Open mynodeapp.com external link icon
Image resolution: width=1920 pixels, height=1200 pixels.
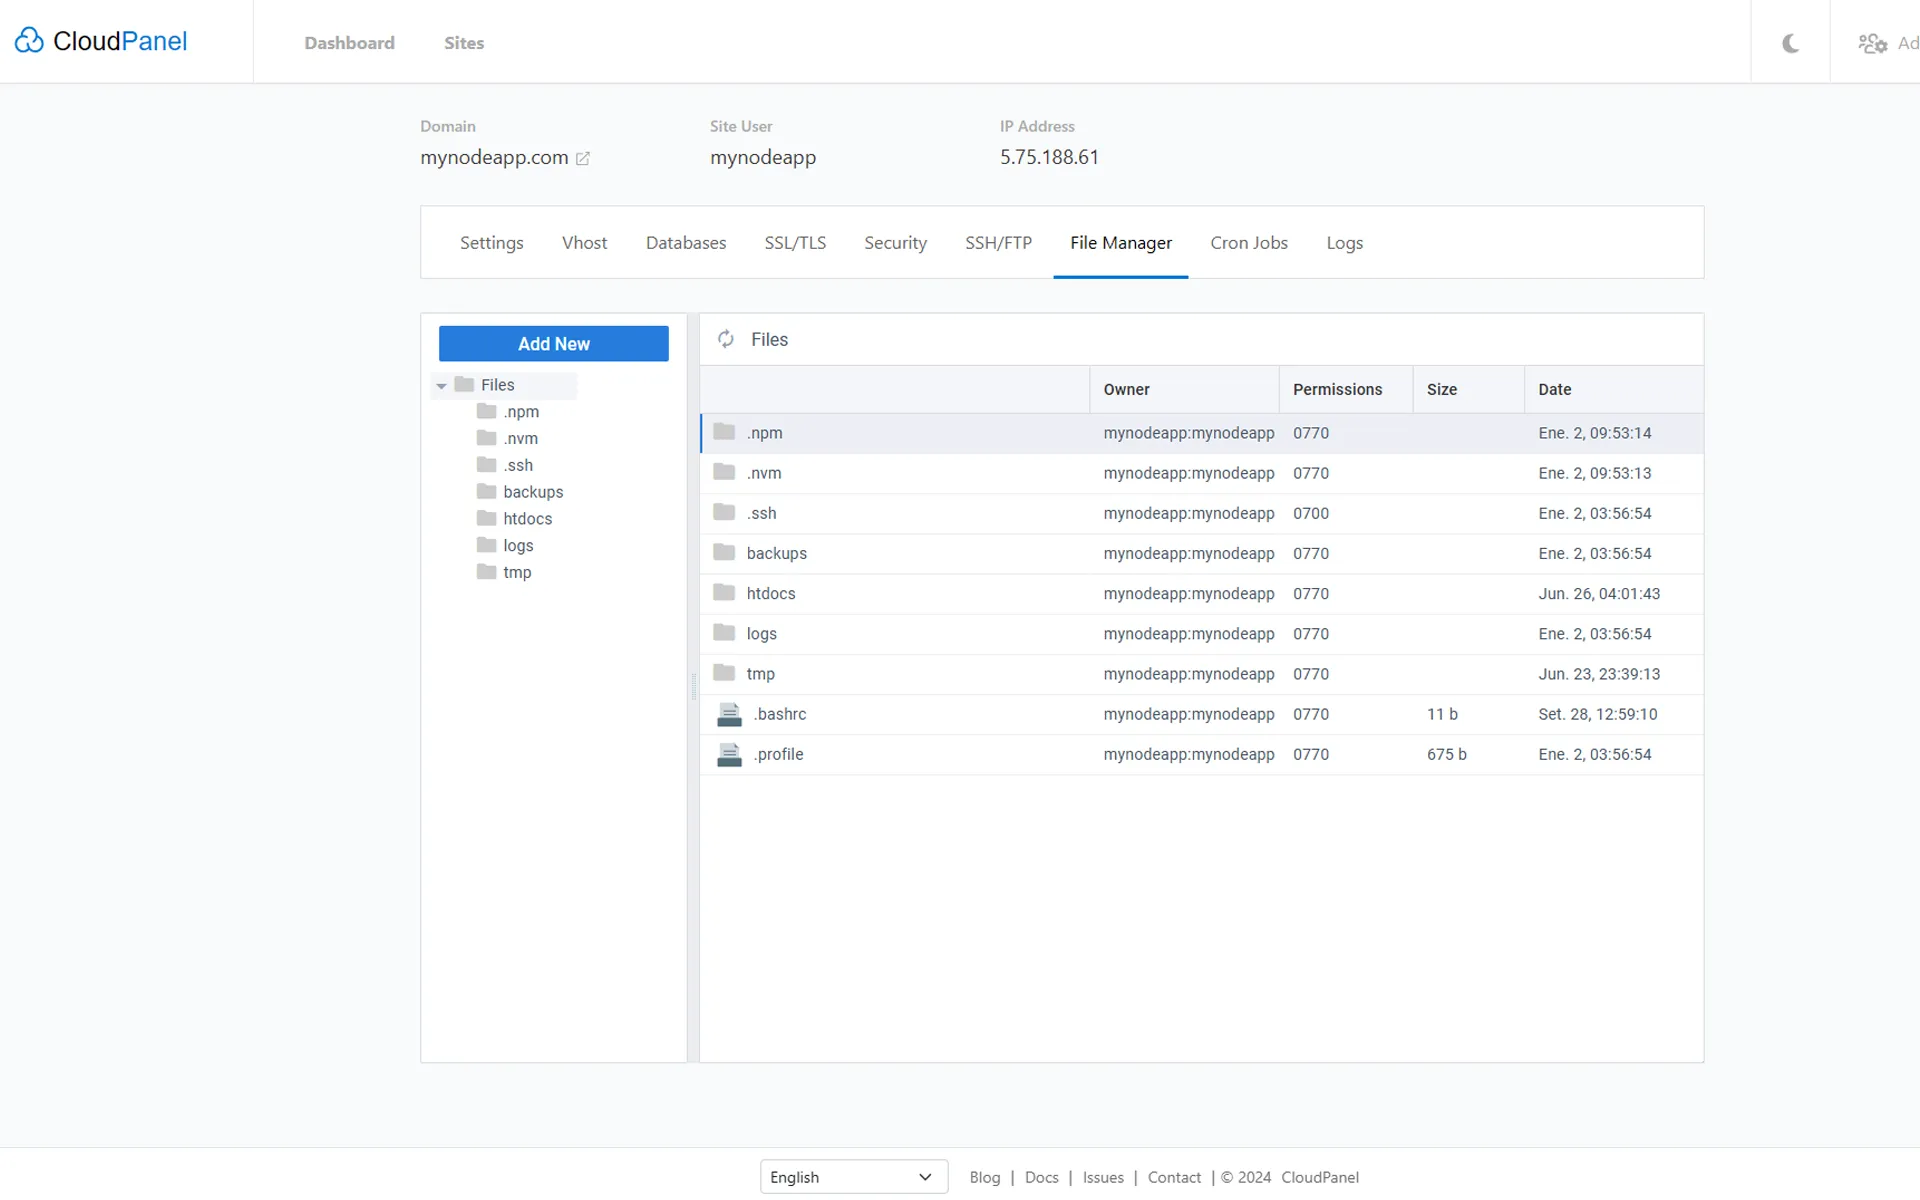coord(583,158)
